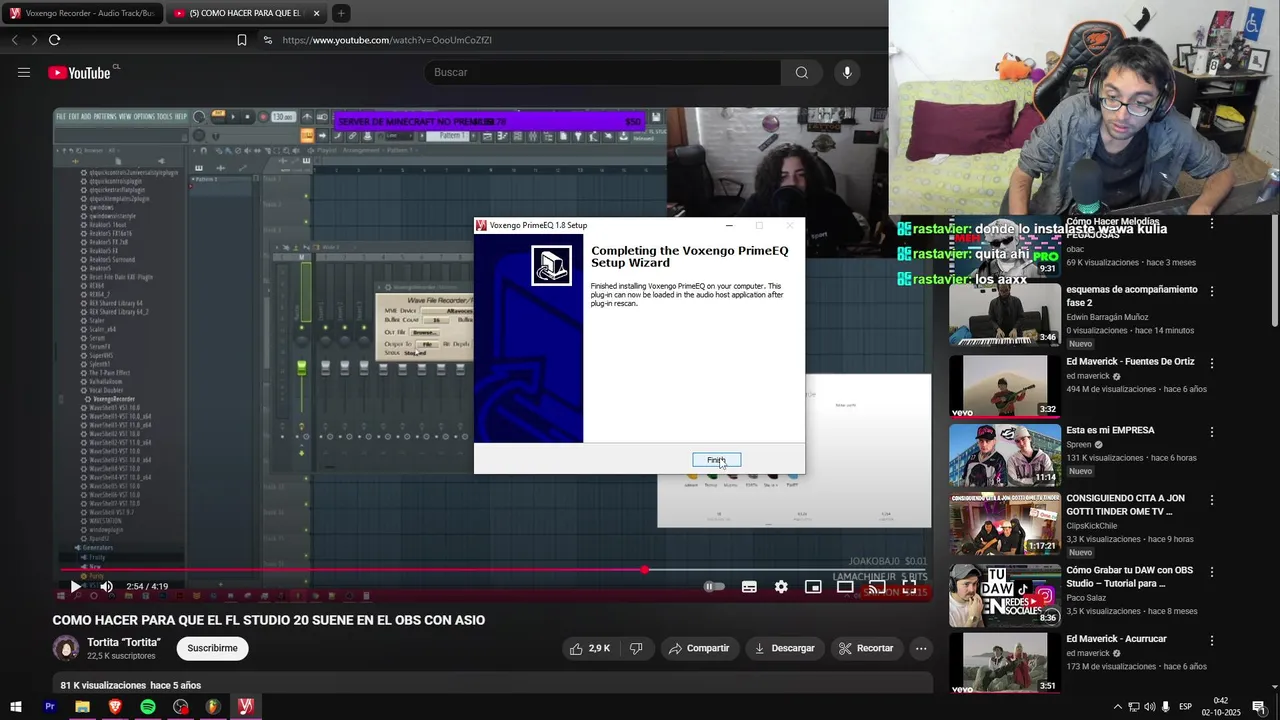Open Brave browser from the taskbar
This screenshot has width=1280, height=720.
115,707
